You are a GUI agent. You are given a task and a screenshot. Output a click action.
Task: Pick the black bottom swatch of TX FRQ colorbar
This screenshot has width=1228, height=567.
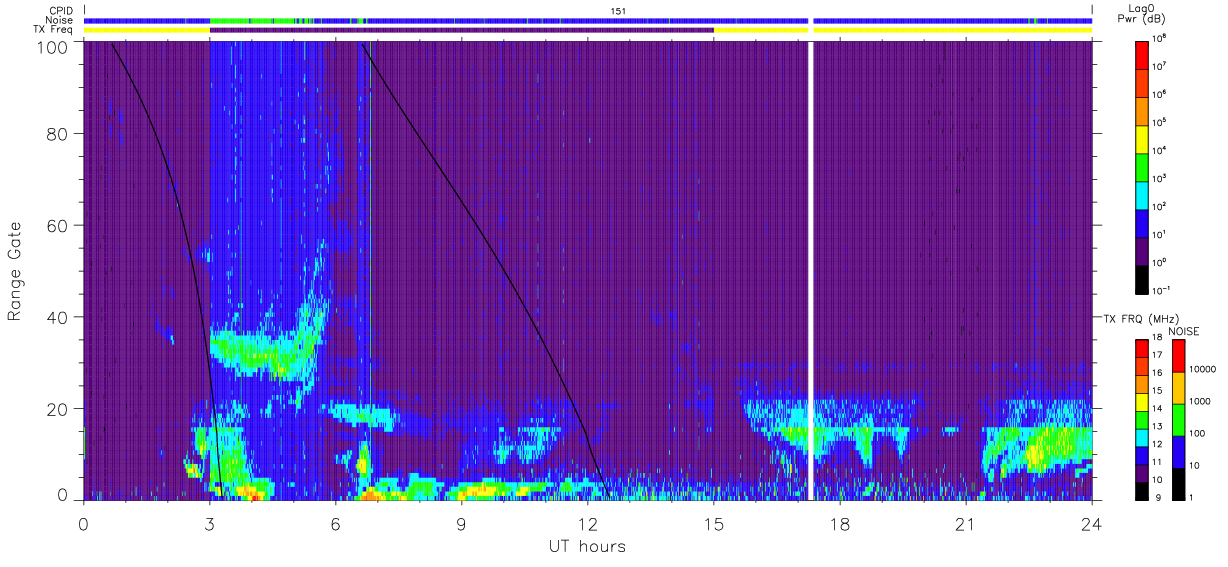point(1142,491)
